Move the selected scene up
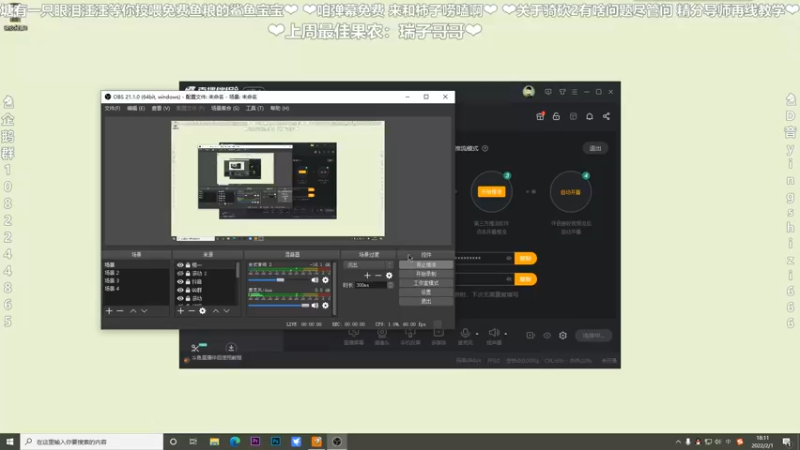 (133, 311)
